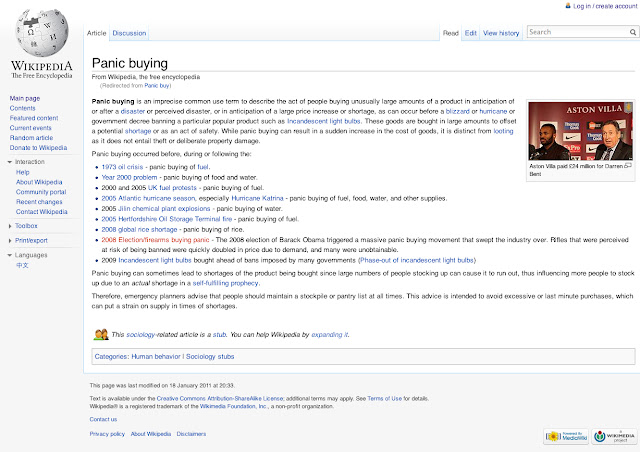Image resolution: width=640 pixels, height=452 pixels.
Task: Expand the Print/export sidebar section
Action: pyautogui.click(x=10, y=240)
